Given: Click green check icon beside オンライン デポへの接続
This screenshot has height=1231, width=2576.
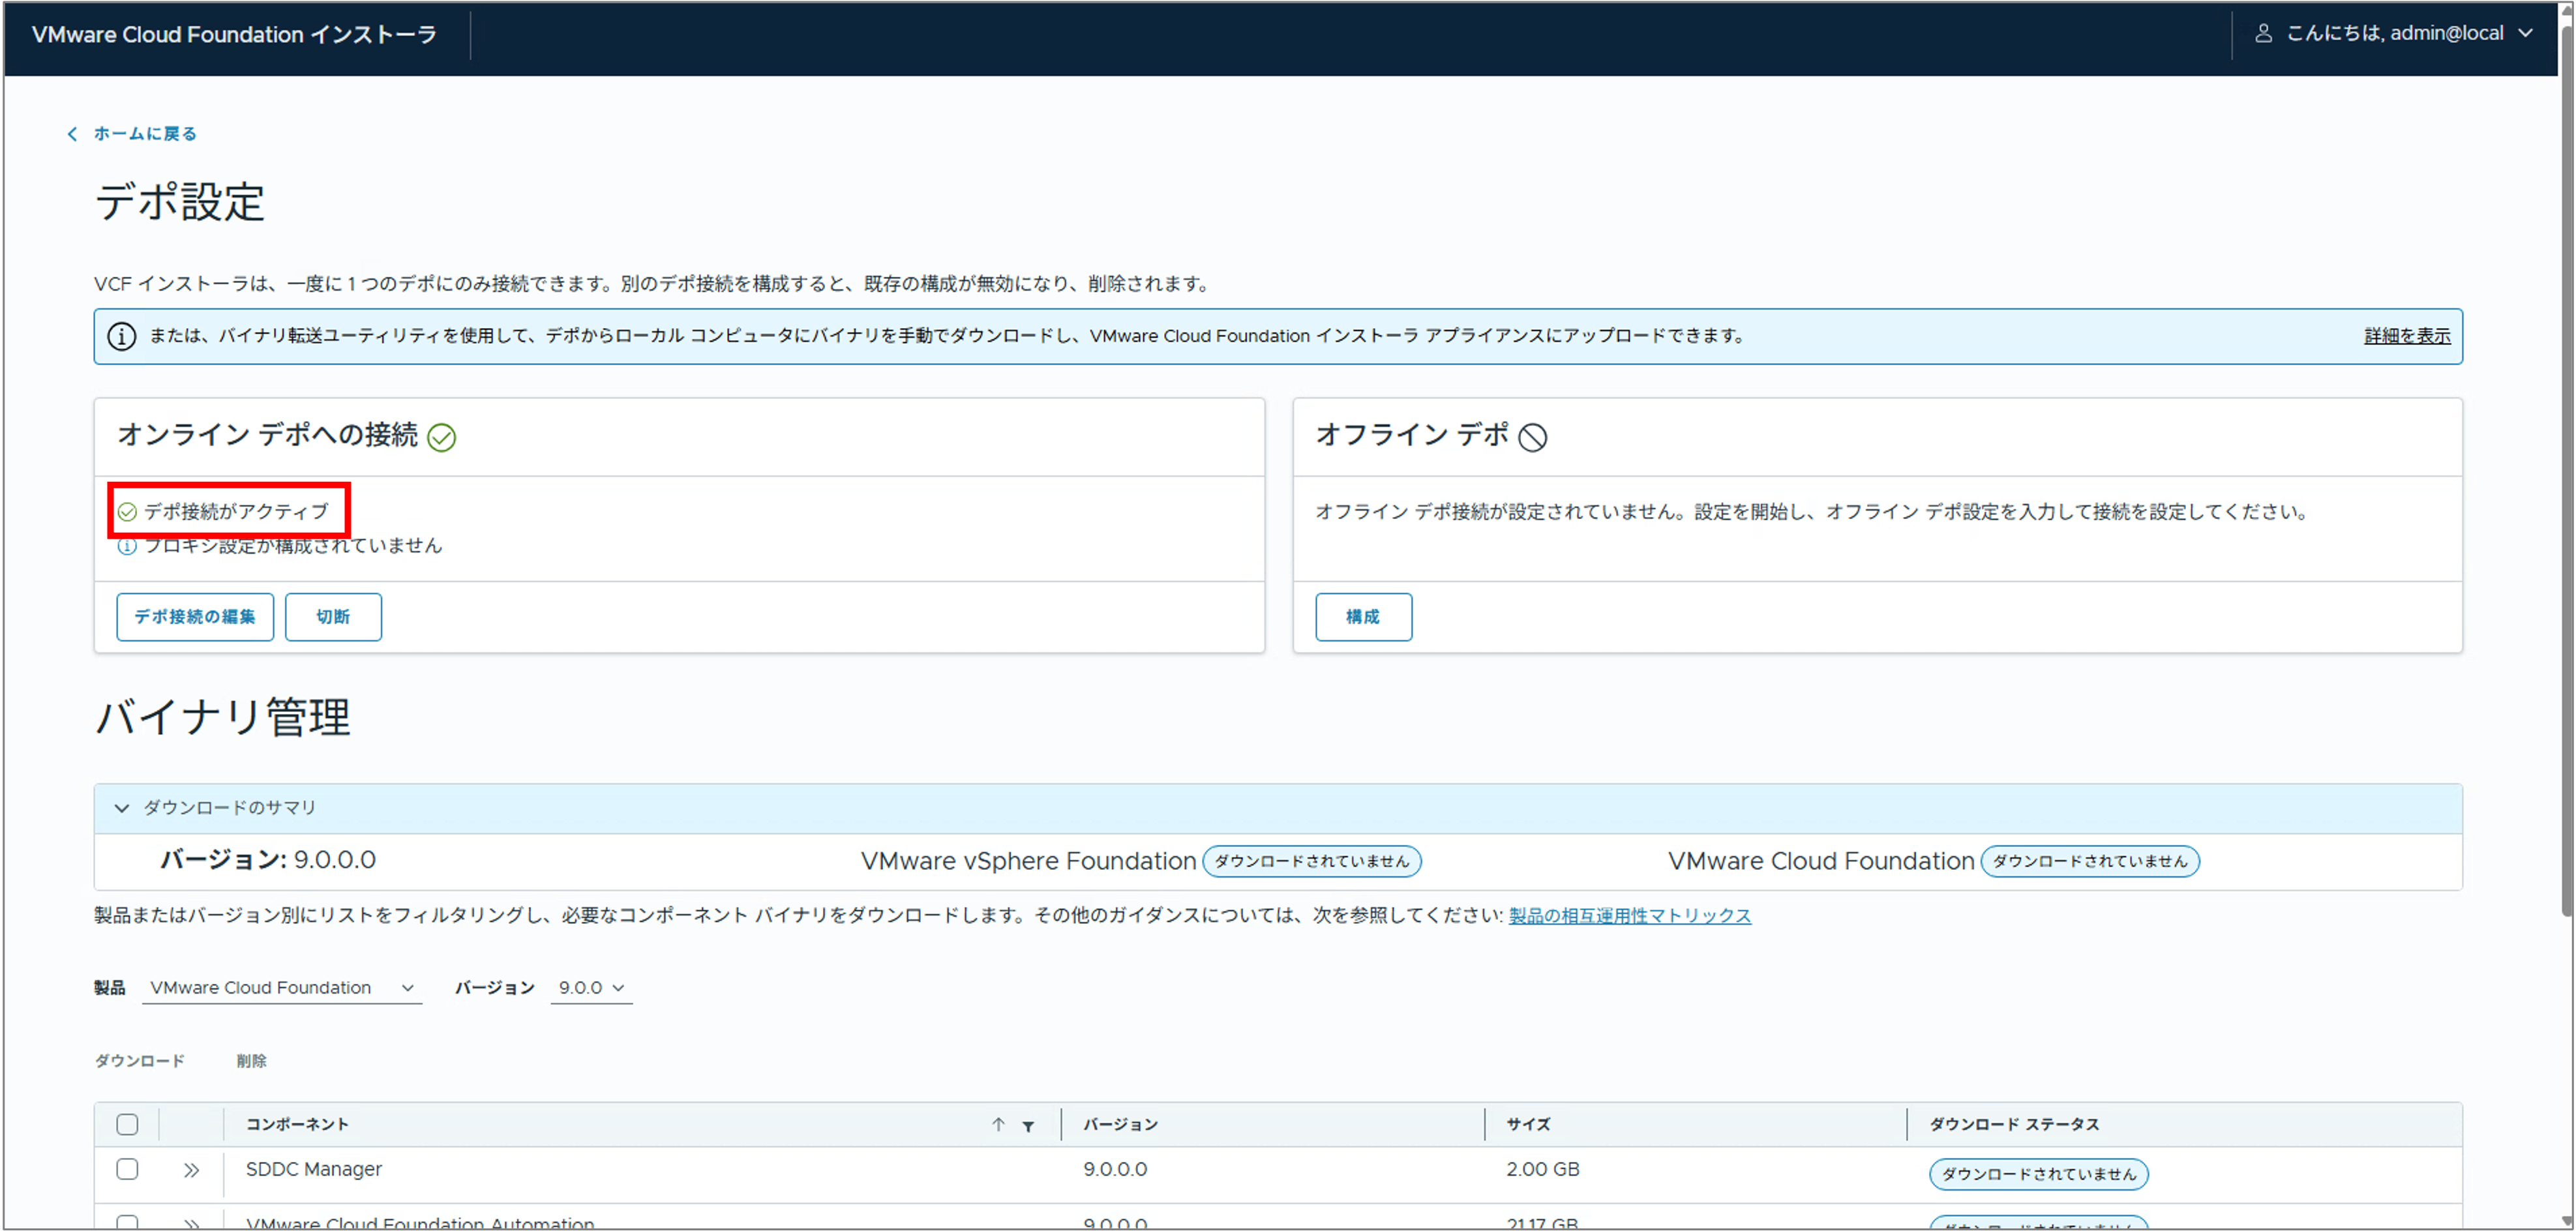Looking at the screenshot, I should pyautogui.click(x=441, y=438).
